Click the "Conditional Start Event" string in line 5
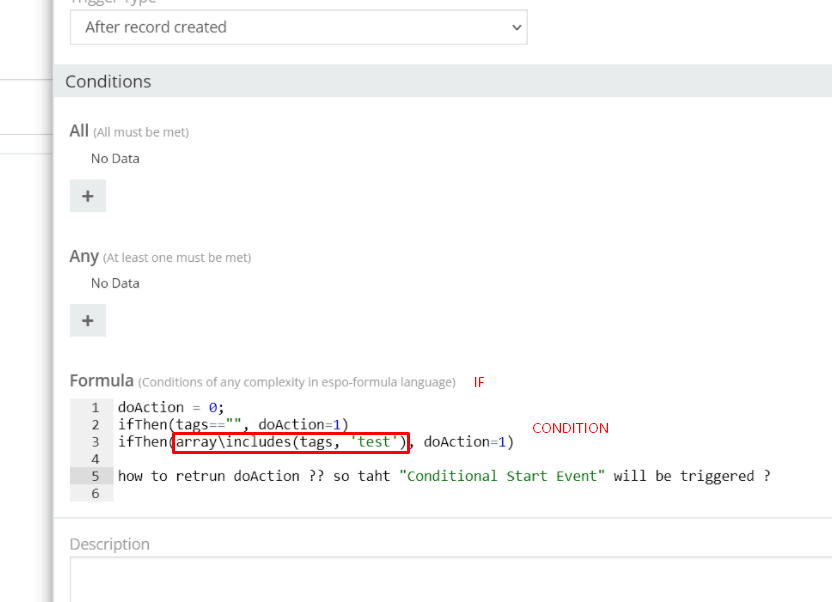Screen dimensions: 832x602 (502, 476)
